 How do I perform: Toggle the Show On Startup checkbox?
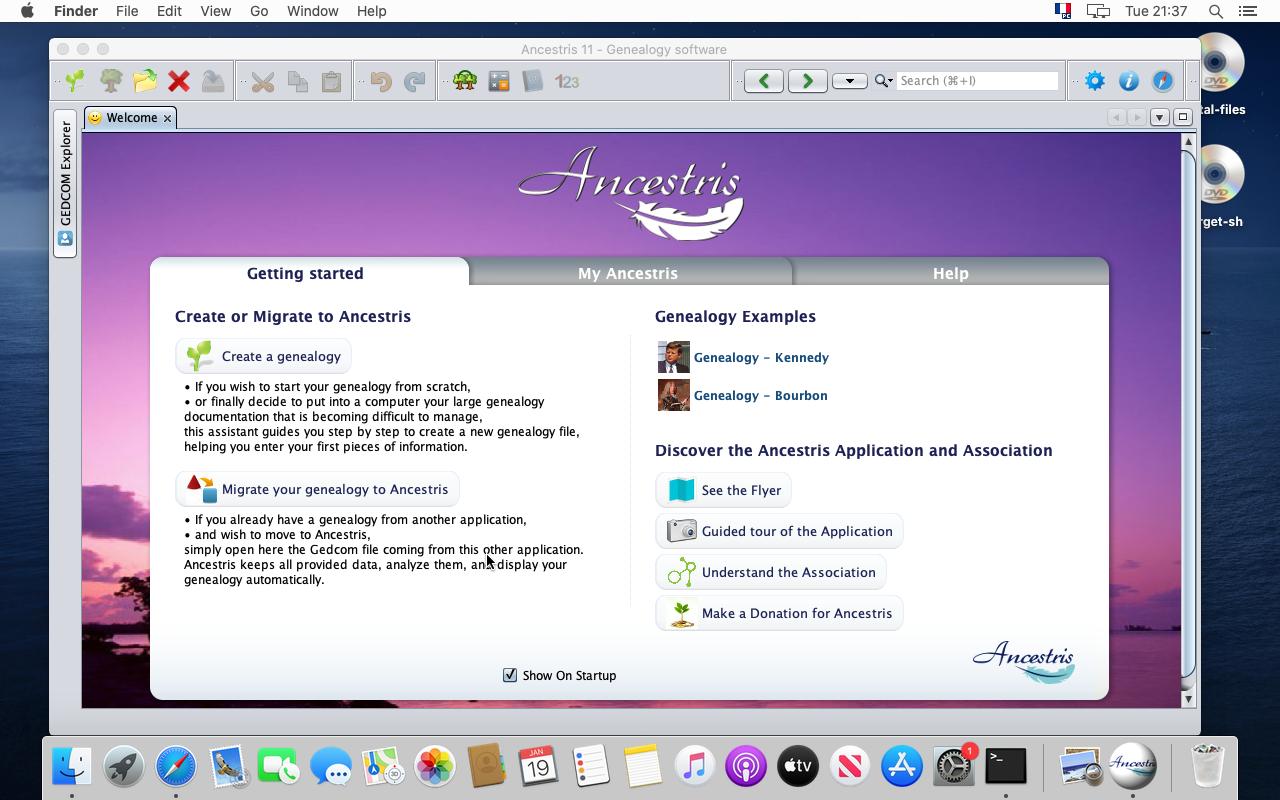click(x=510, y=675)
